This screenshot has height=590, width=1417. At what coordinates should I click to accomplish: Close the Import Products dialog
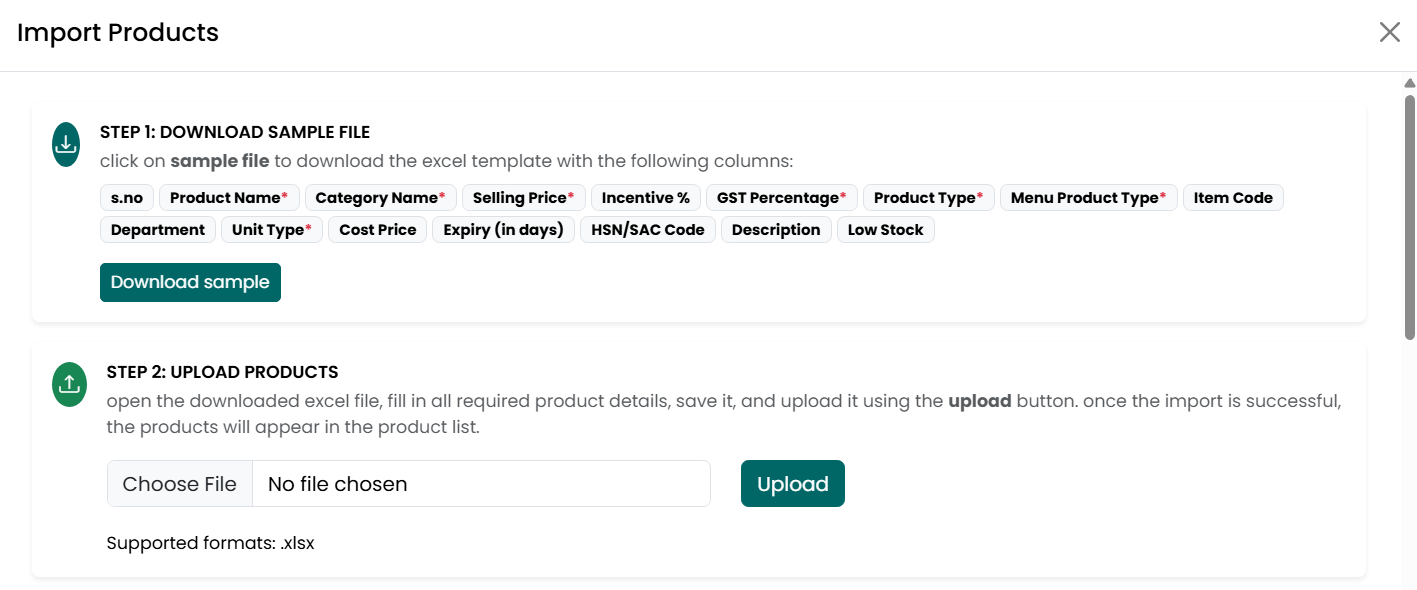(1390, 32)
